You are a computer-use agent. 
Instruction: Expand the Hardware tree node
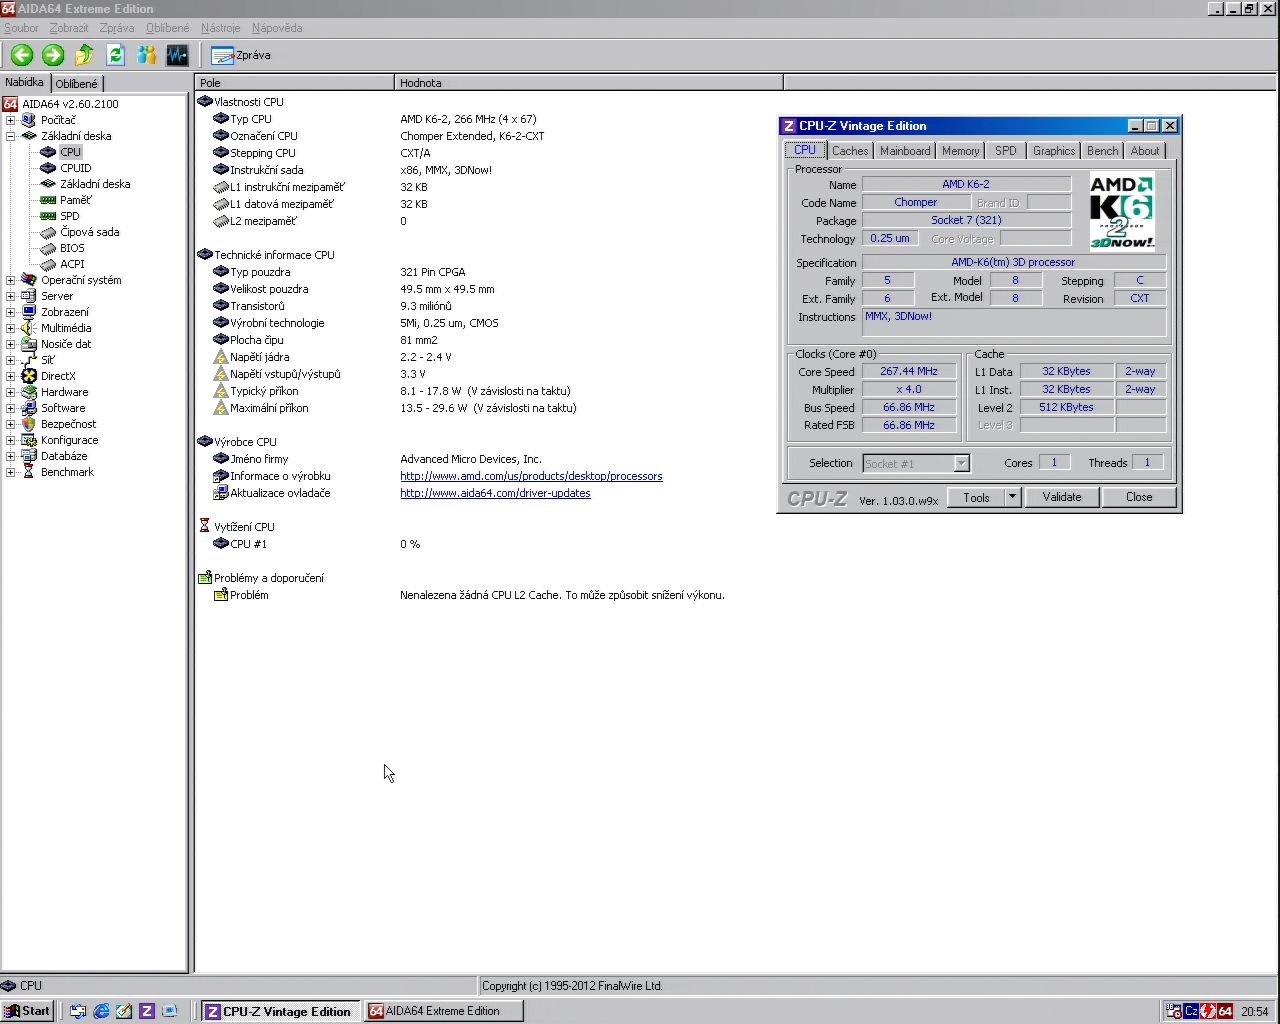click(11, 392)
